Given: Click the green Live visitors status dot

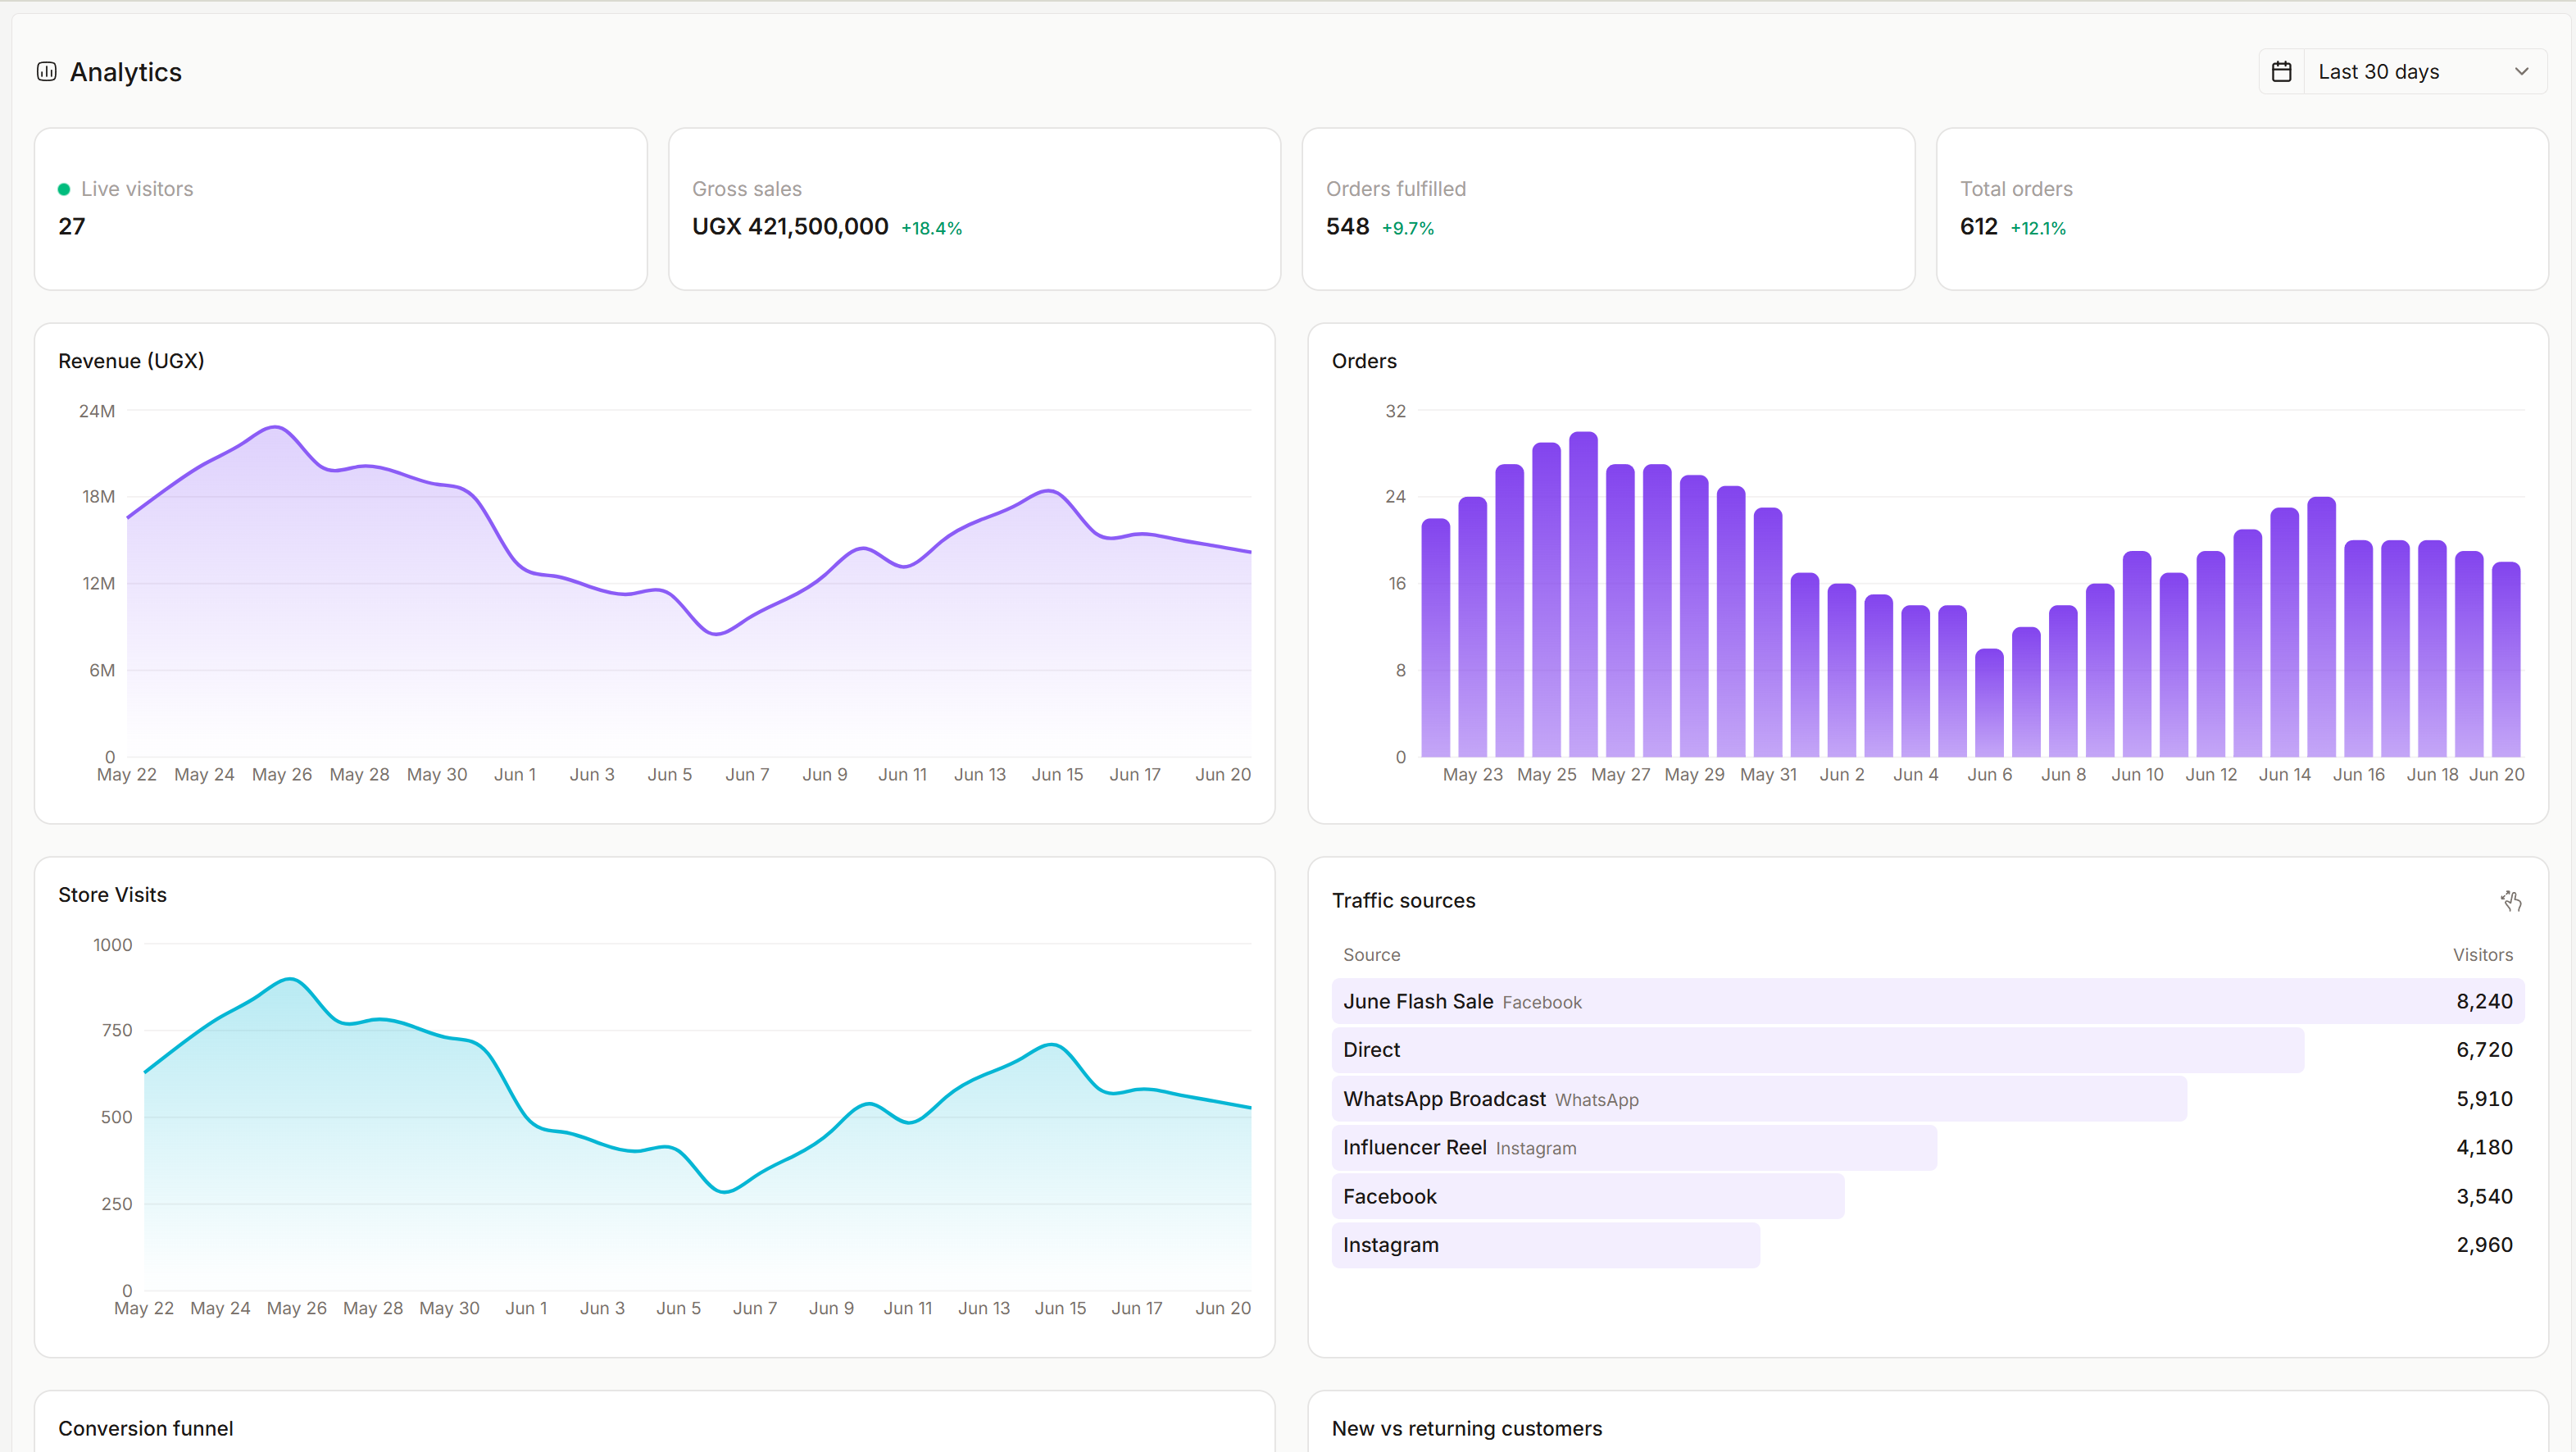Looking at the screenshot, I should click(64, 189).
